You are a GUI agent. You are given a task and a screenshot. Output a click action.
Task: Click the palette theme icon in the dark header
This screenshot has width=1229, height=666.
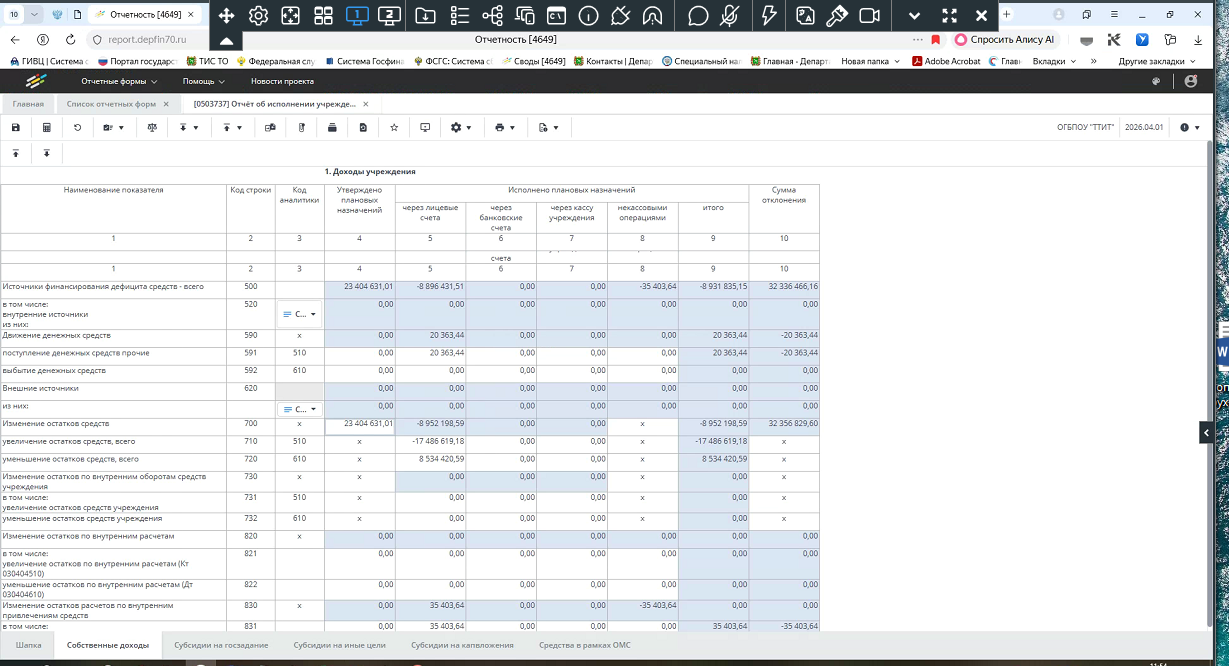[x=1156, y=81]
